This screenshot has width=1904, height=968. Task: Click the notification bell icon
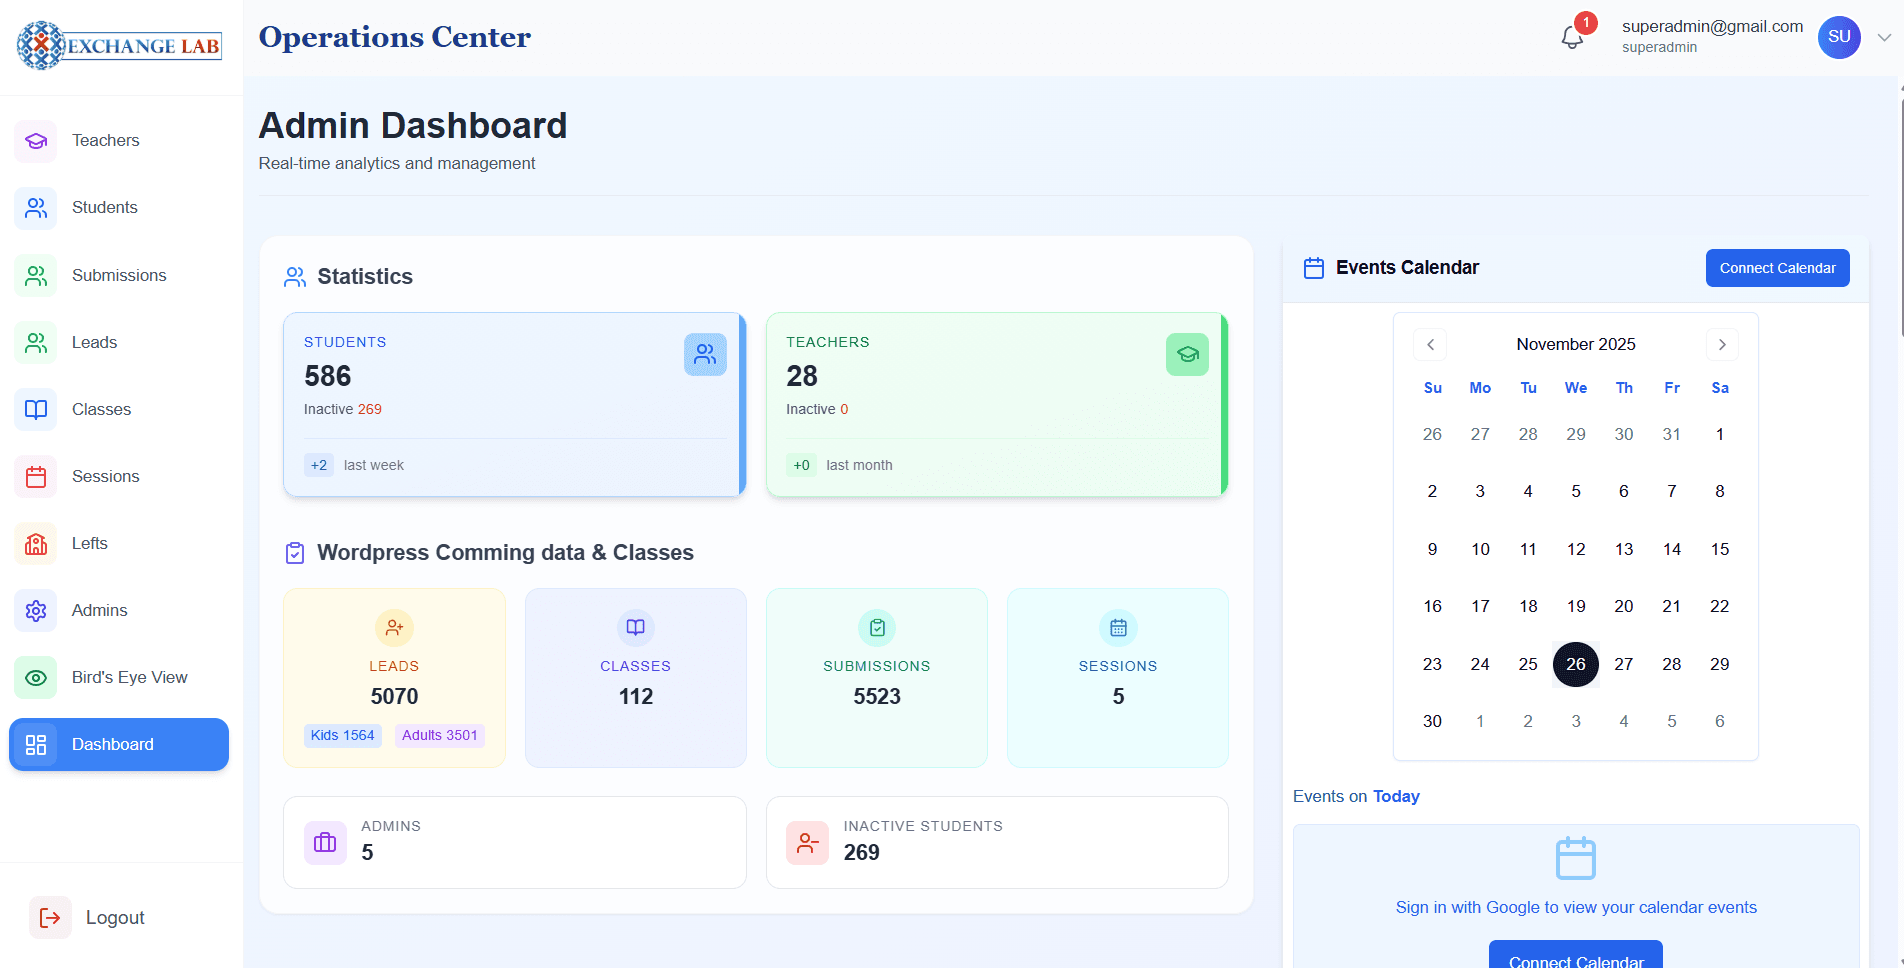click(1570, 36)
